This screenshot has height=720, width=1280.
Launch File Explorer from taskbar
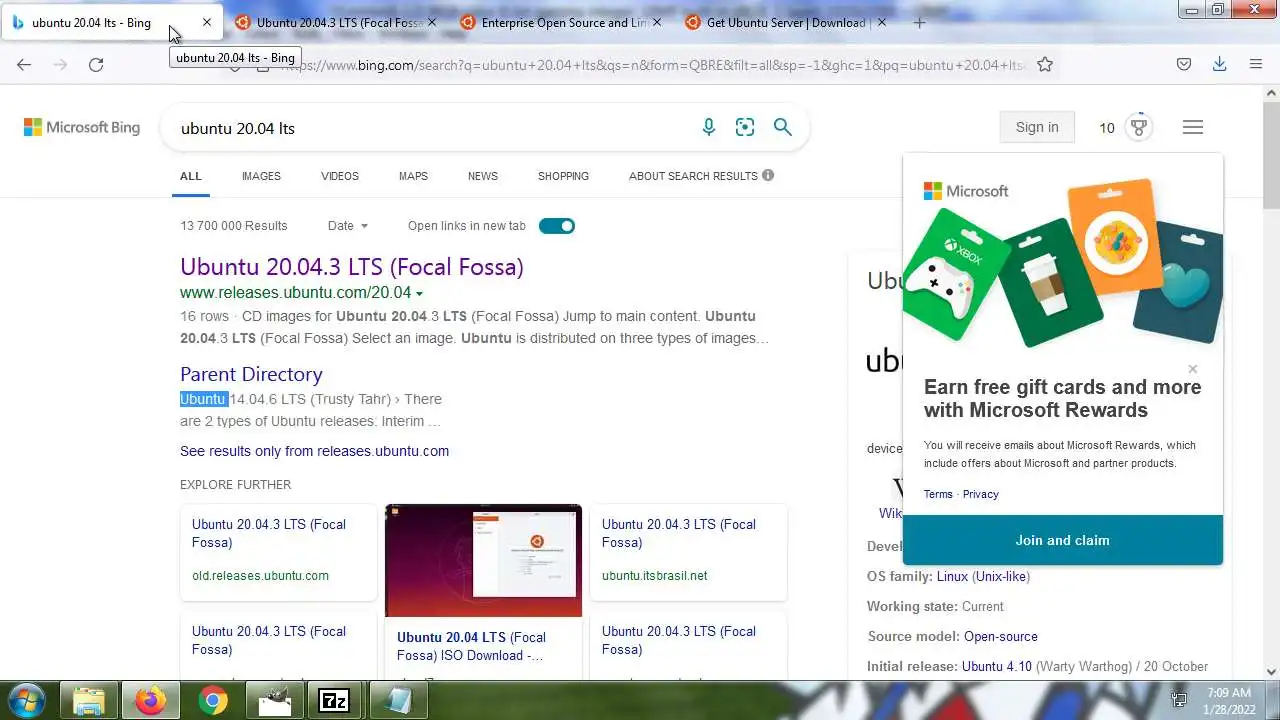point(88,701)
